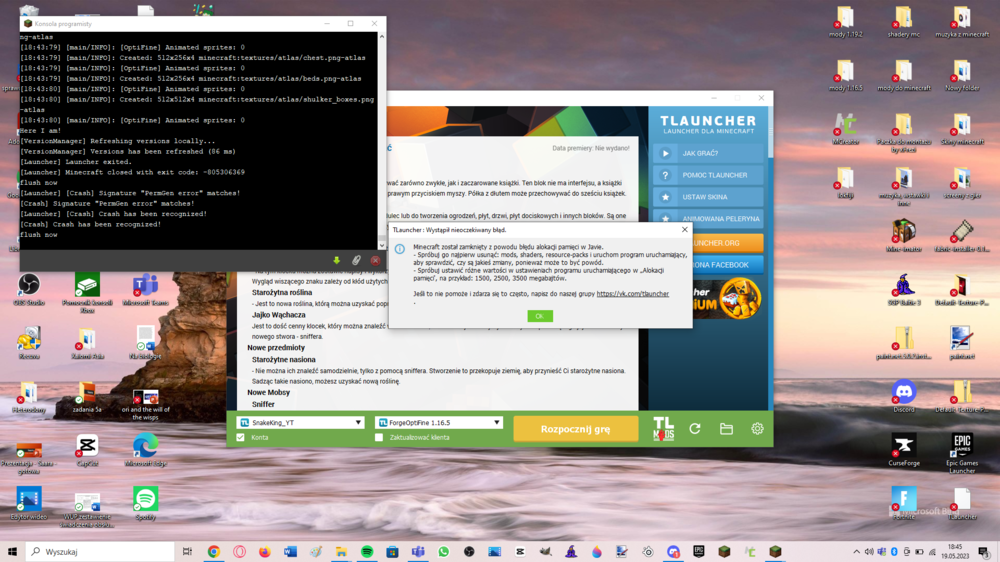Image resolution: width=1000 pixels, height=562 pixels.
Task: Click the Wyszukaj taskbar search box
Action: point(100,551)
